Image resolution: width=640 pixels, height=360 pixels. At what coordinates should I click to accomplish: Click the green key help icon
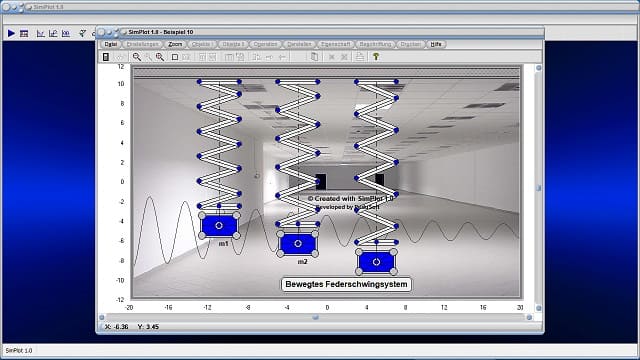click(376, 57)
